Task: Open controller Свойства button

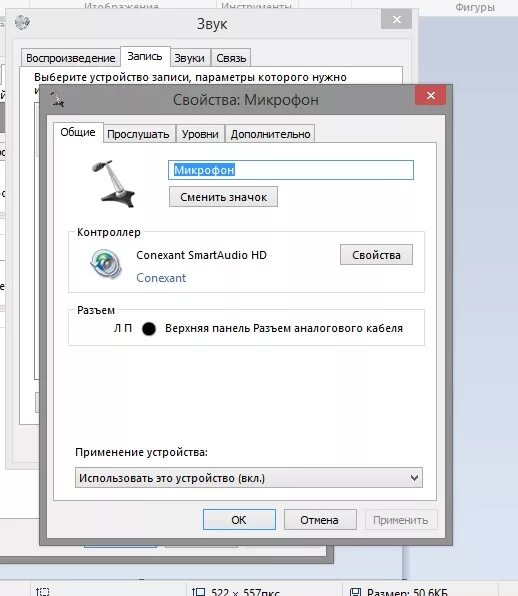Action: [x=376, y=255]
